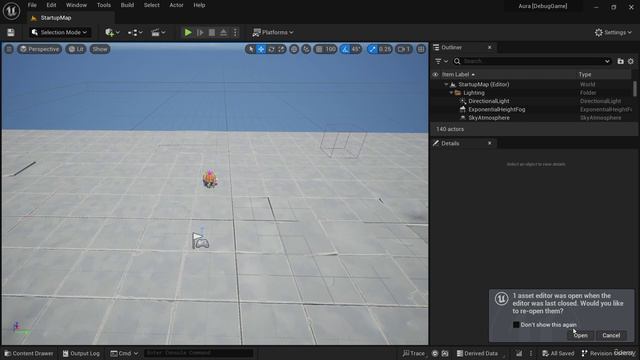Toggle scale snapping icon

click(x=372, y=49)
